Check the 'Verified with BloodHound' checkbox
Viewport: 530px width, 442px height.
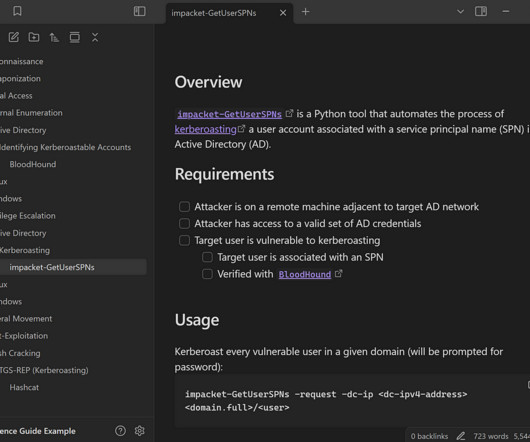point(207,274)
